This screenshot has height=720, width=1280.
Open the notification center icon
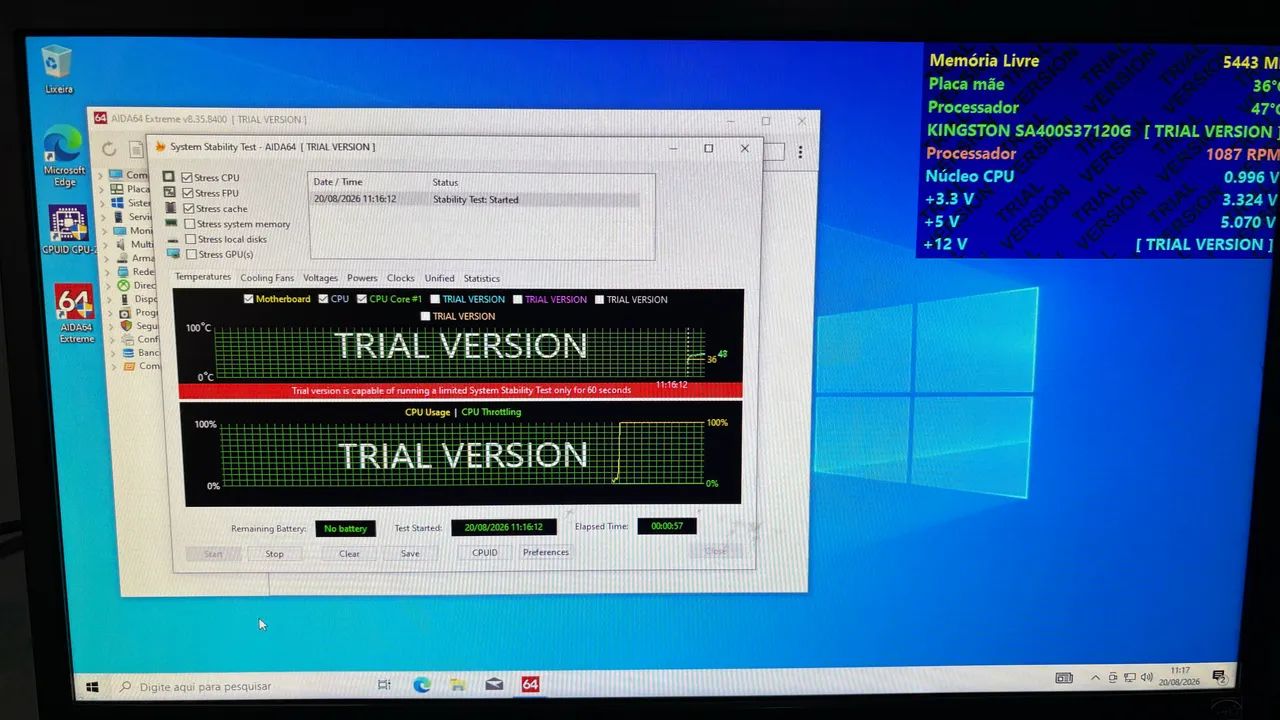point(1220,677)
